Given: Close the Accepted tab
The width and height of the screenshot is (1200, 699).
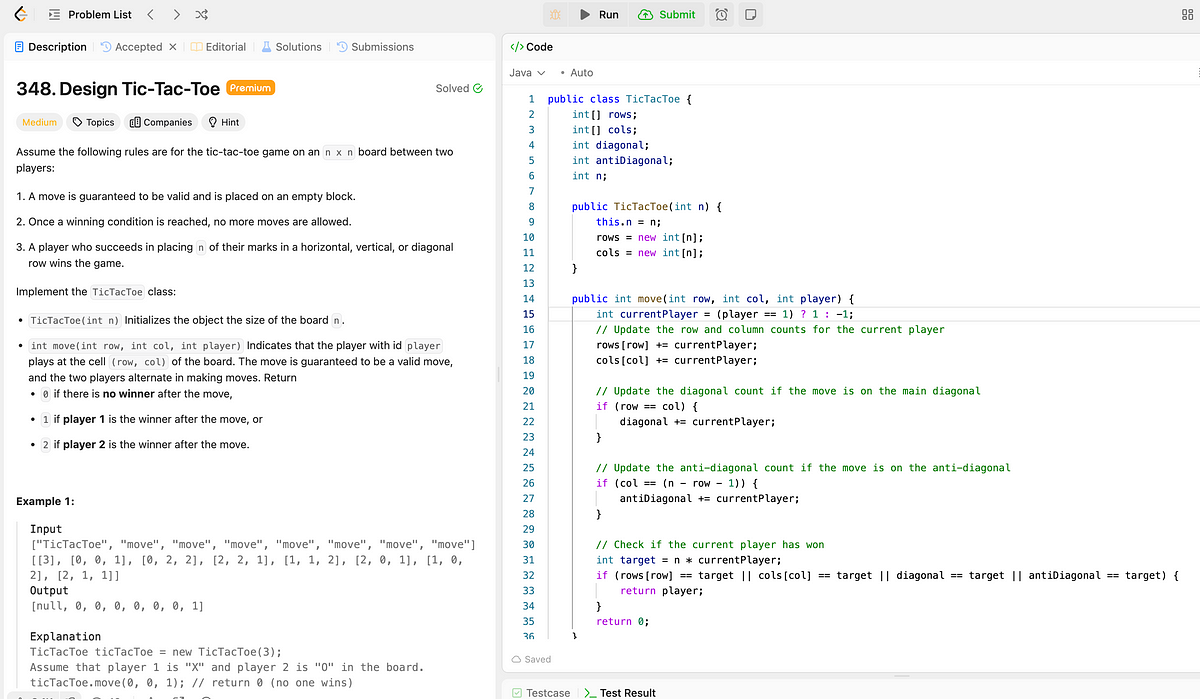Looking at the screenshot, I should pos(172,47).
